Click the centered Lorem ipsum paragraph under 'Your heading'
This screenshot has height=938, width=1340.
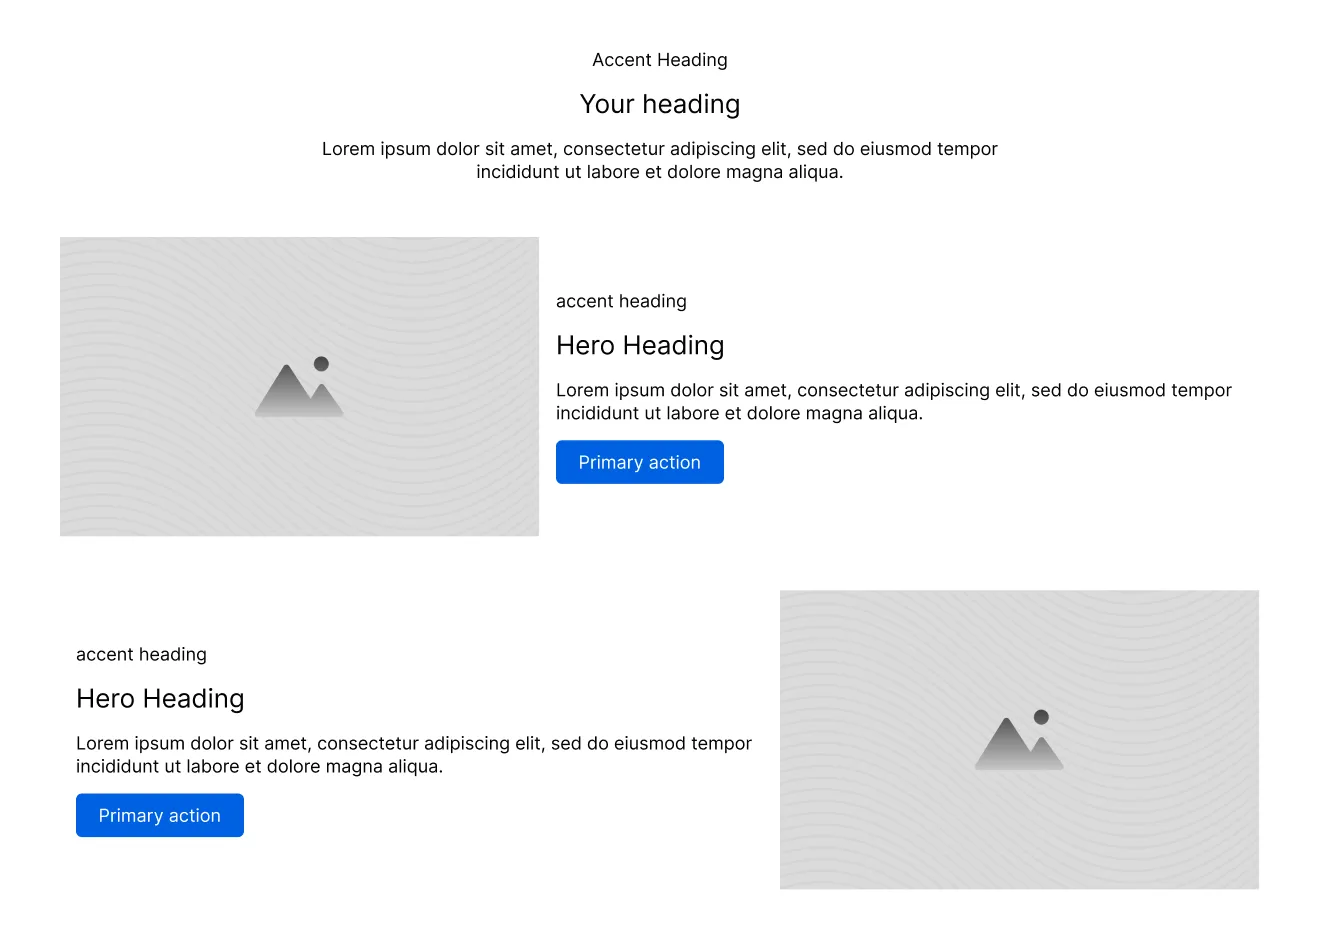660,160
